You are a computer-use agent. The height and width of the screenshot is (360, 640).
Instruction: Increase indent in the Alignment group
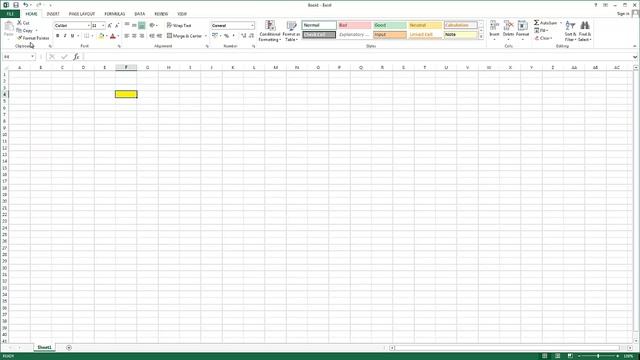(x=160, y=36)
